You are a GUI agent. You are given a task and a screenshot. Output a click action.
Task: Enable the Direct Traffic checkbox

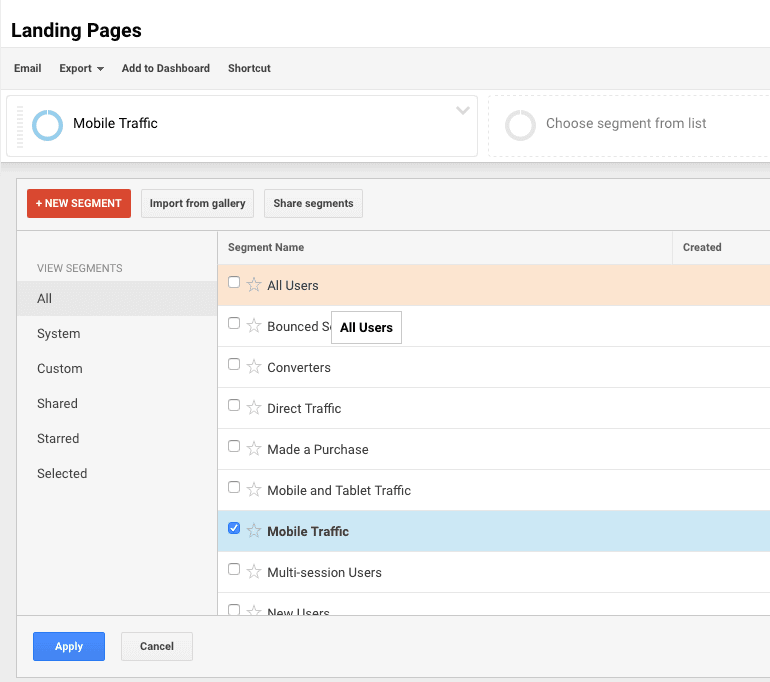[234, 406]
